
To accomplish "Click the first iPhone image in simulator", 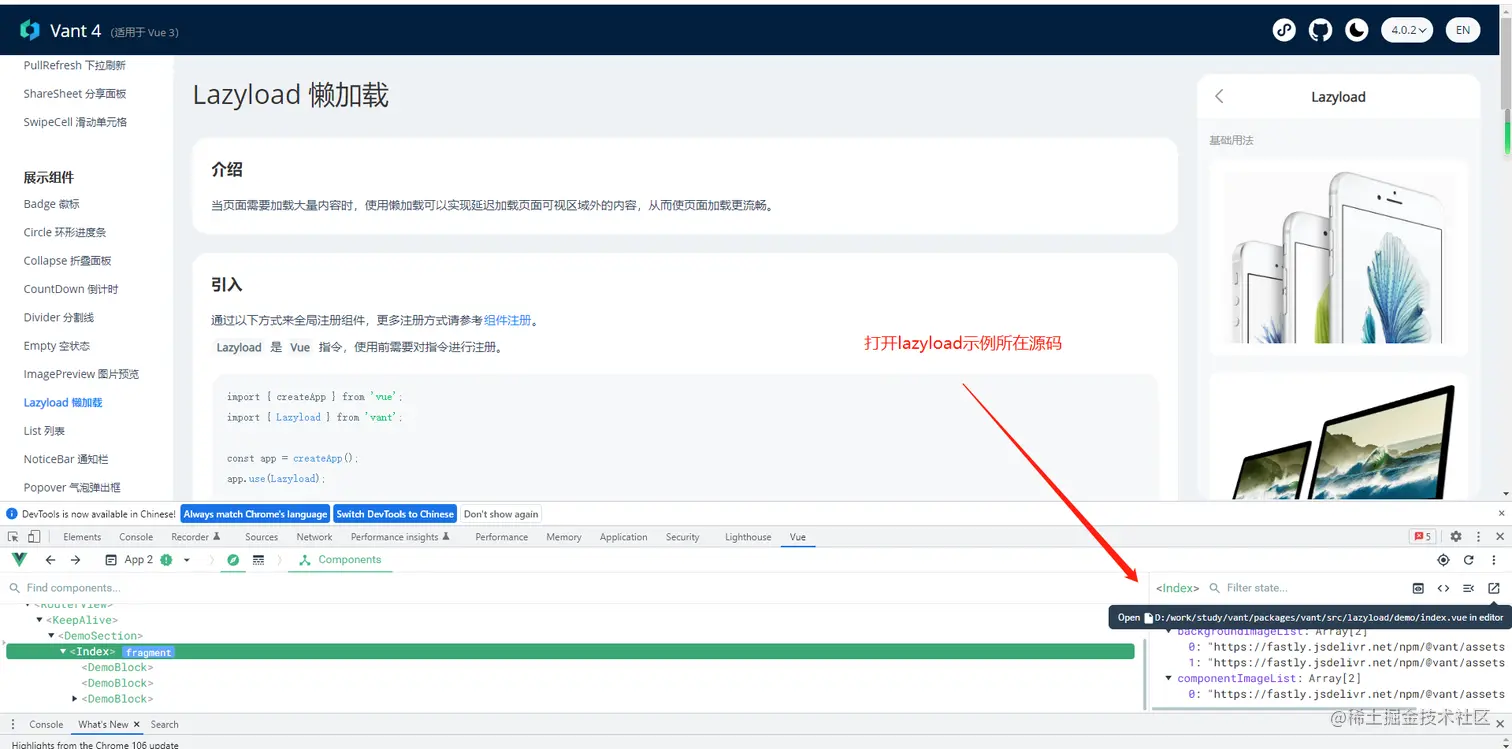I will click(1338, 258).
